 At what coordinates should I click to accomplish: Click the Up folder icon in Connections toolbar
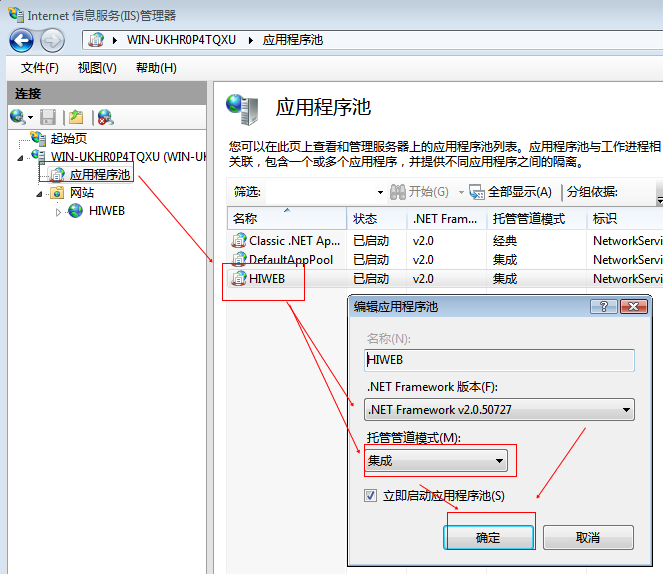tap(76, 117)
